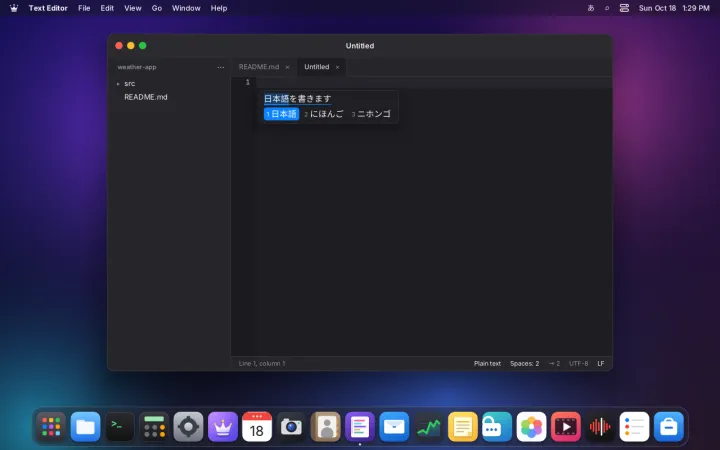The image size is (720, 450).
Task: Close the README.md tab
Action: pos(287,67)
